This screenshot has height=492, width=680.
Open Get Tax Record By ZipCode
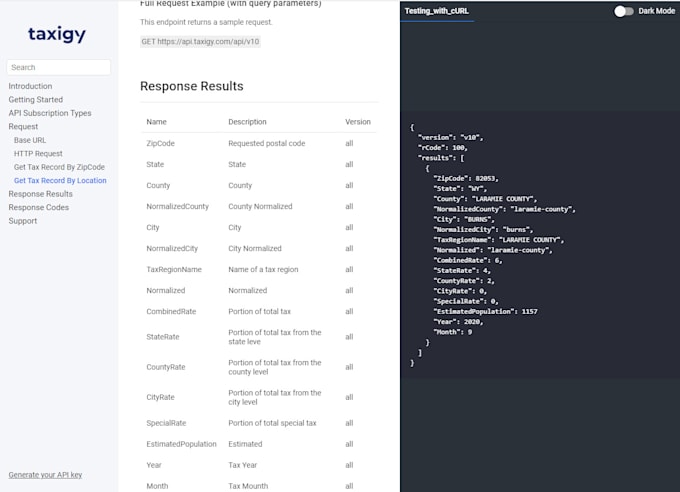(59, 167)
